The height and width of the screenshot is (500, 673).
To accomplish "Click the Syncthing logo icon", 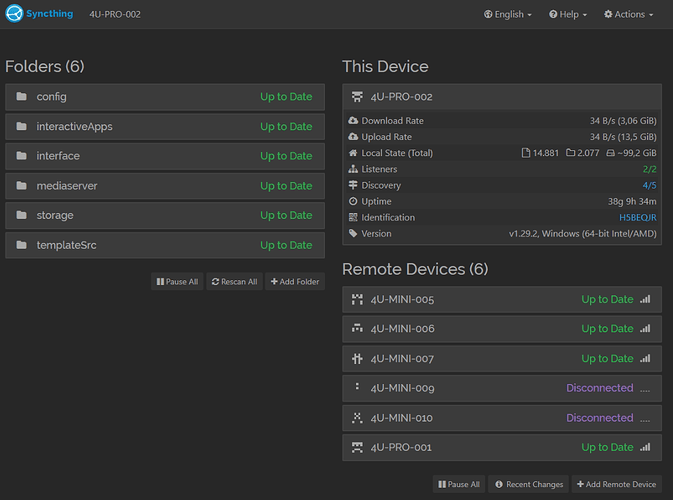I will pyautogui.click(x=14, y=14).
